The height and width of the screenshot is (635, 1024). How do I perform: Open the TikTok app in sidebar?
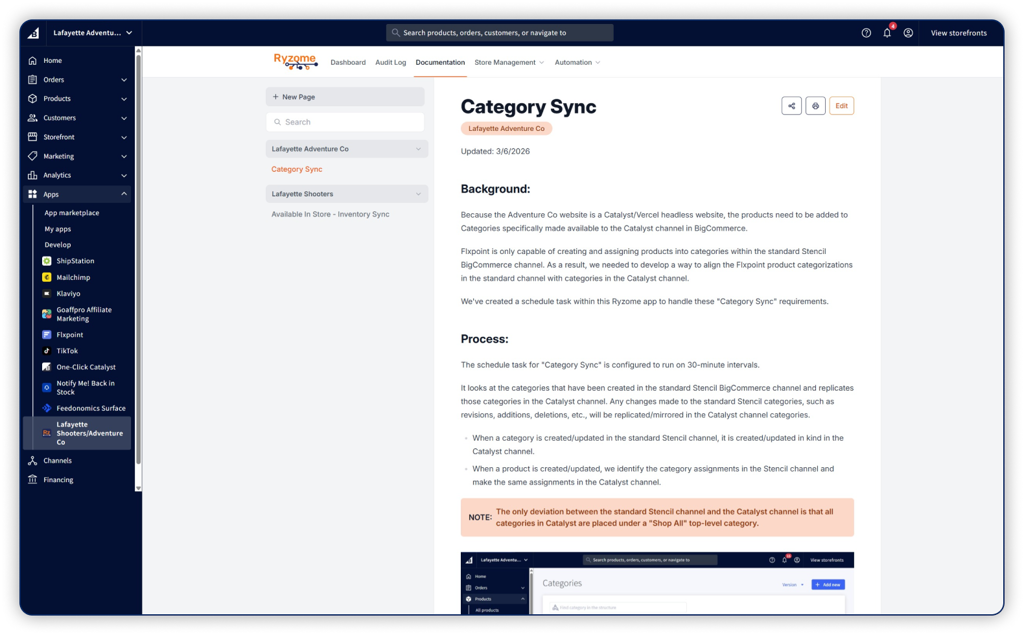(x=67, y=351)
